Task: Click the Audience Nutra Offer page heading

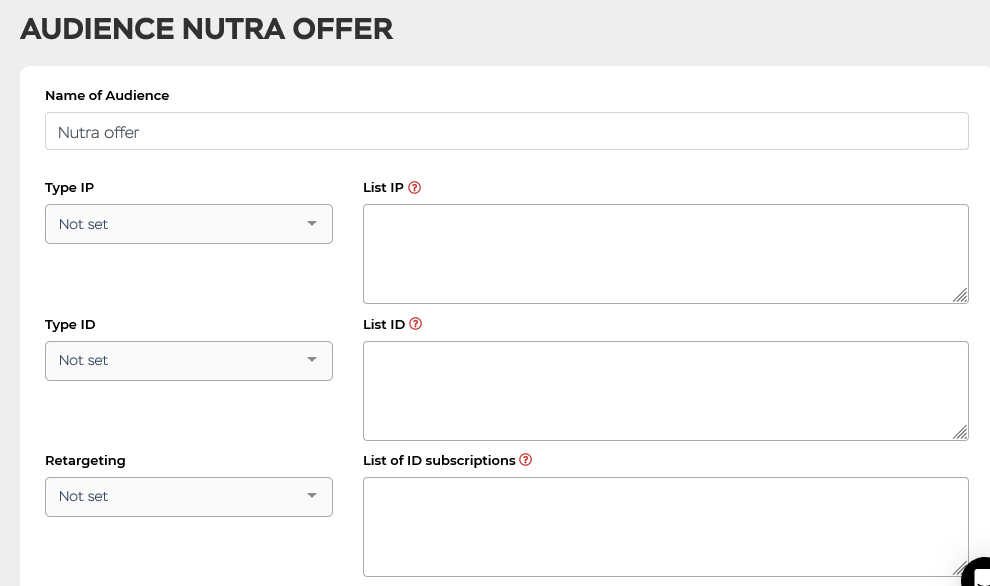Action: coord(206,29)
